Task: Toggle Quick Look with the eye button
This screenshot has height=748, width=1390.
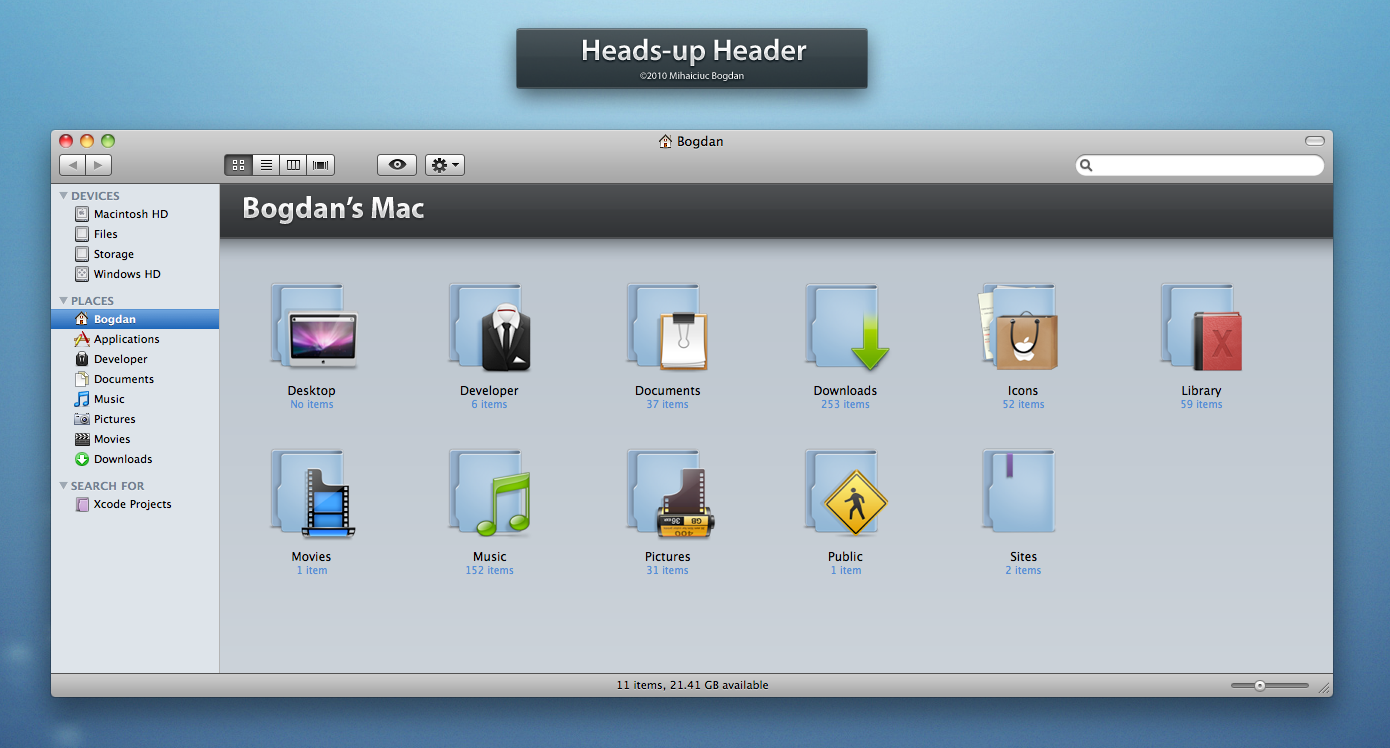Action: coord(397,165)
